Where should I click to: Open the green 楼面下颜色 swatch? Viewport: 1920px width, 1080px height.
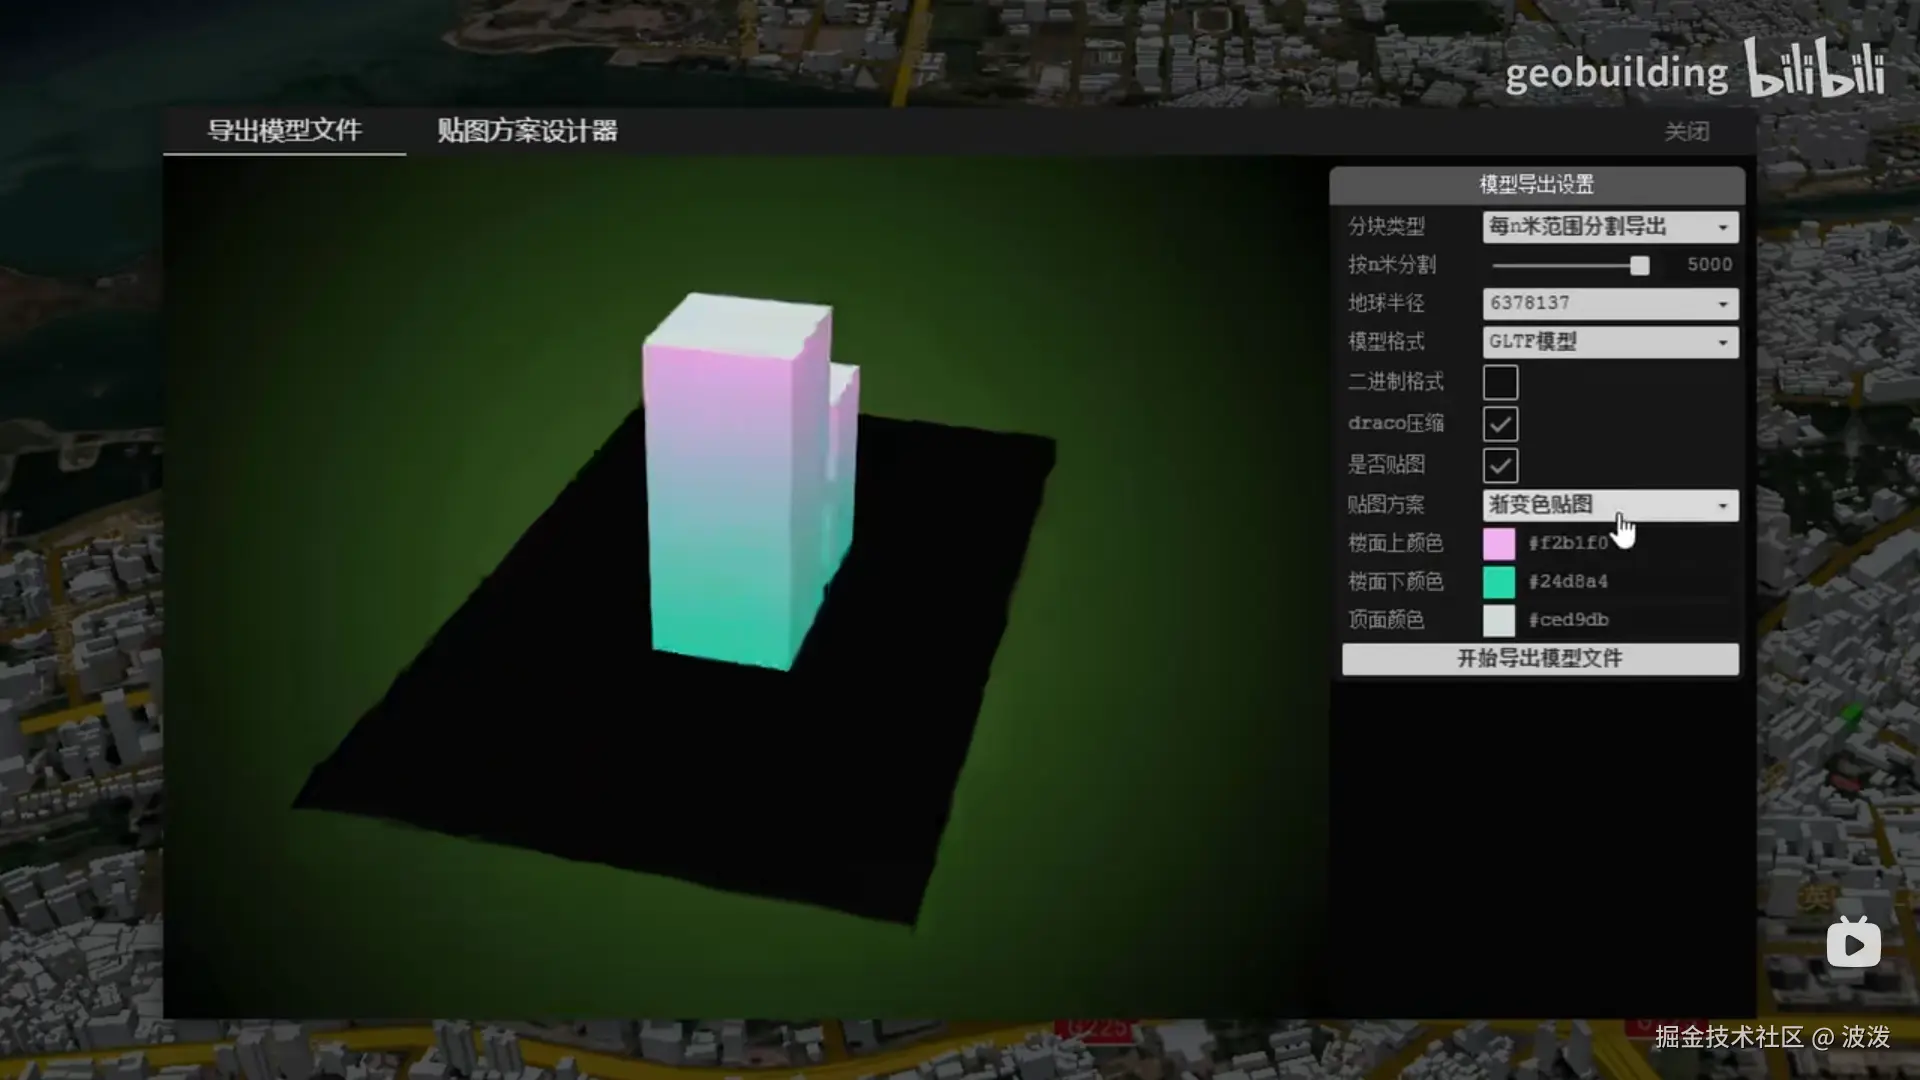tap(1498, 582)
